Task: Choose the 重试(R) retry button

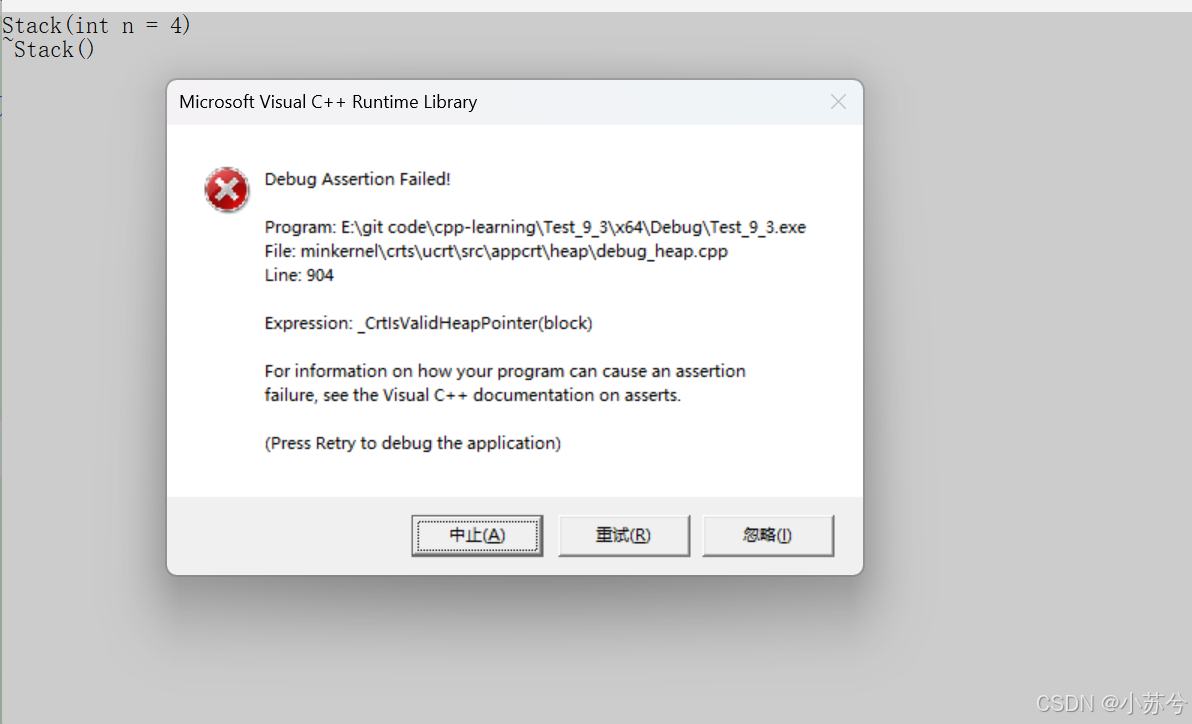Action: click(x=623, y=535)
